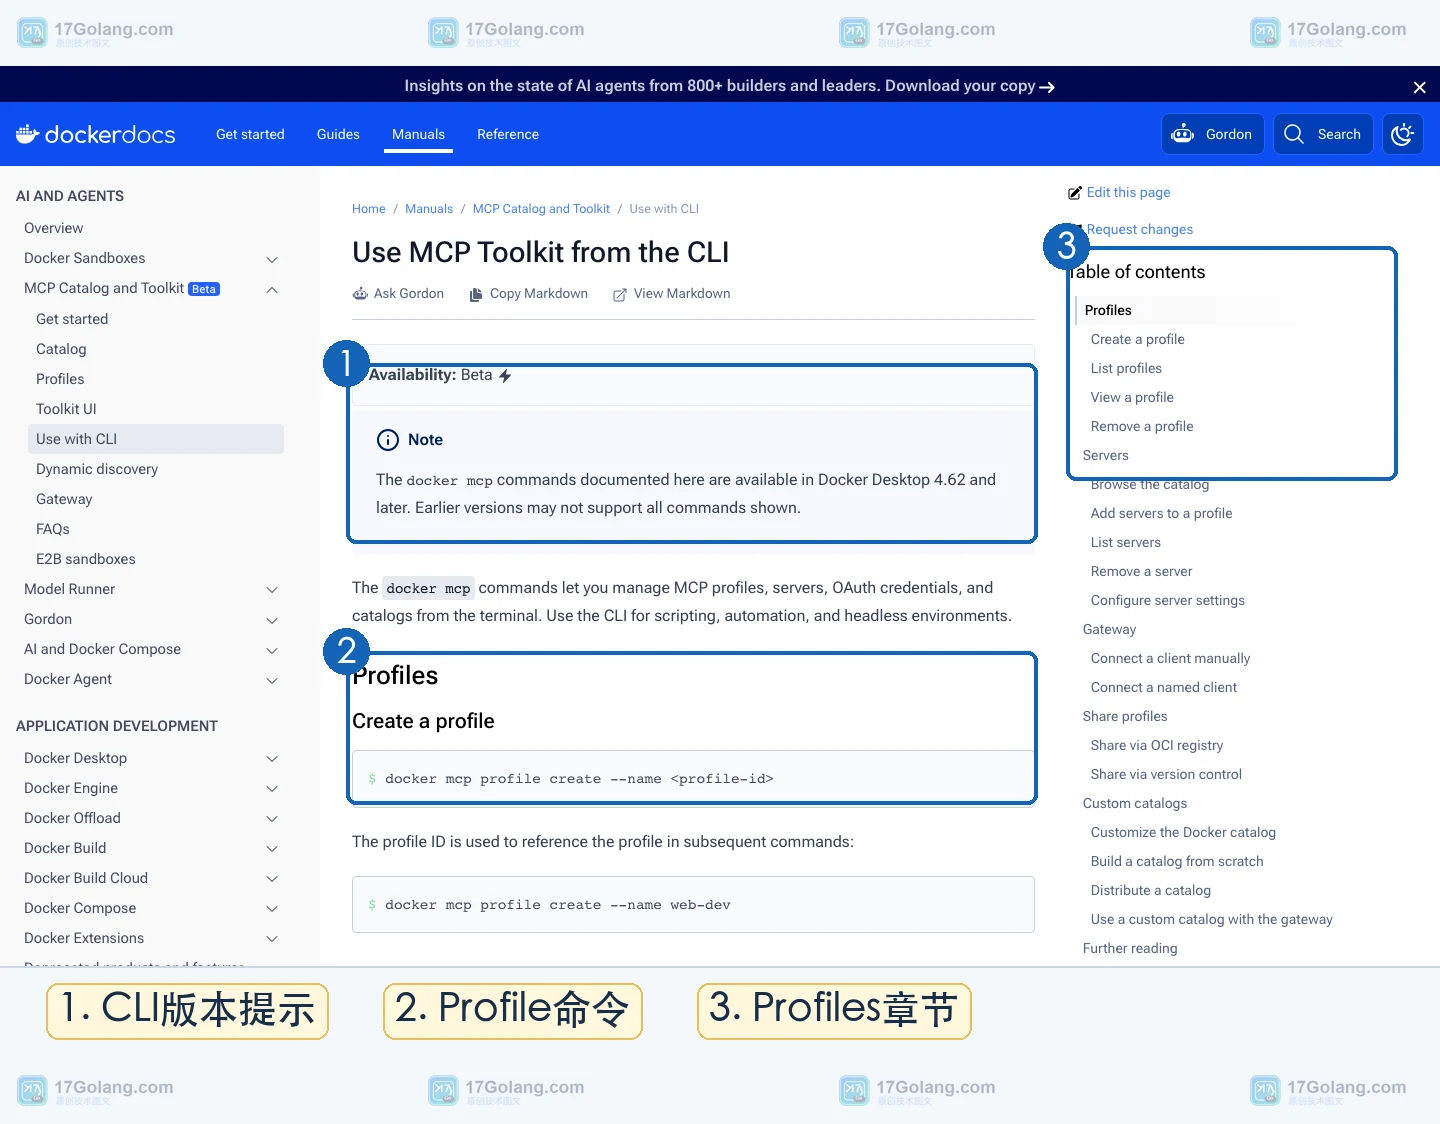This screenshot has height=1124, width=1440.
Task: Jump to Add servers to a profile
Action: coord(1162,513)
